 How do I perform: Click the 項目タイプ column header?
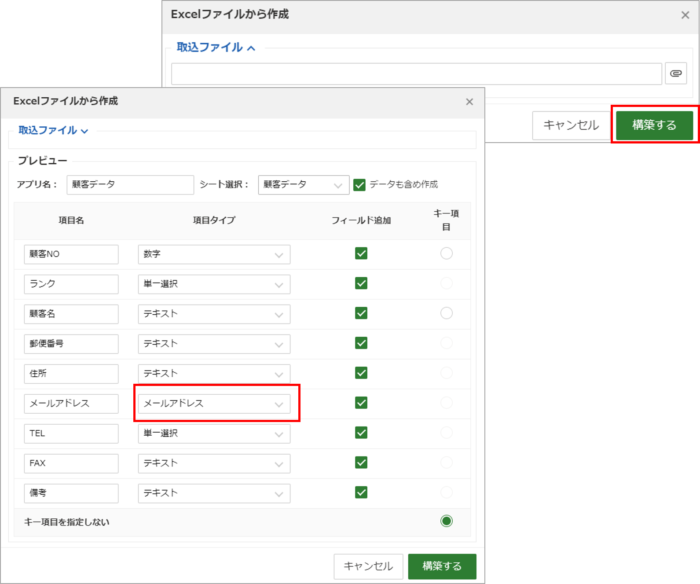coord(214,220)
